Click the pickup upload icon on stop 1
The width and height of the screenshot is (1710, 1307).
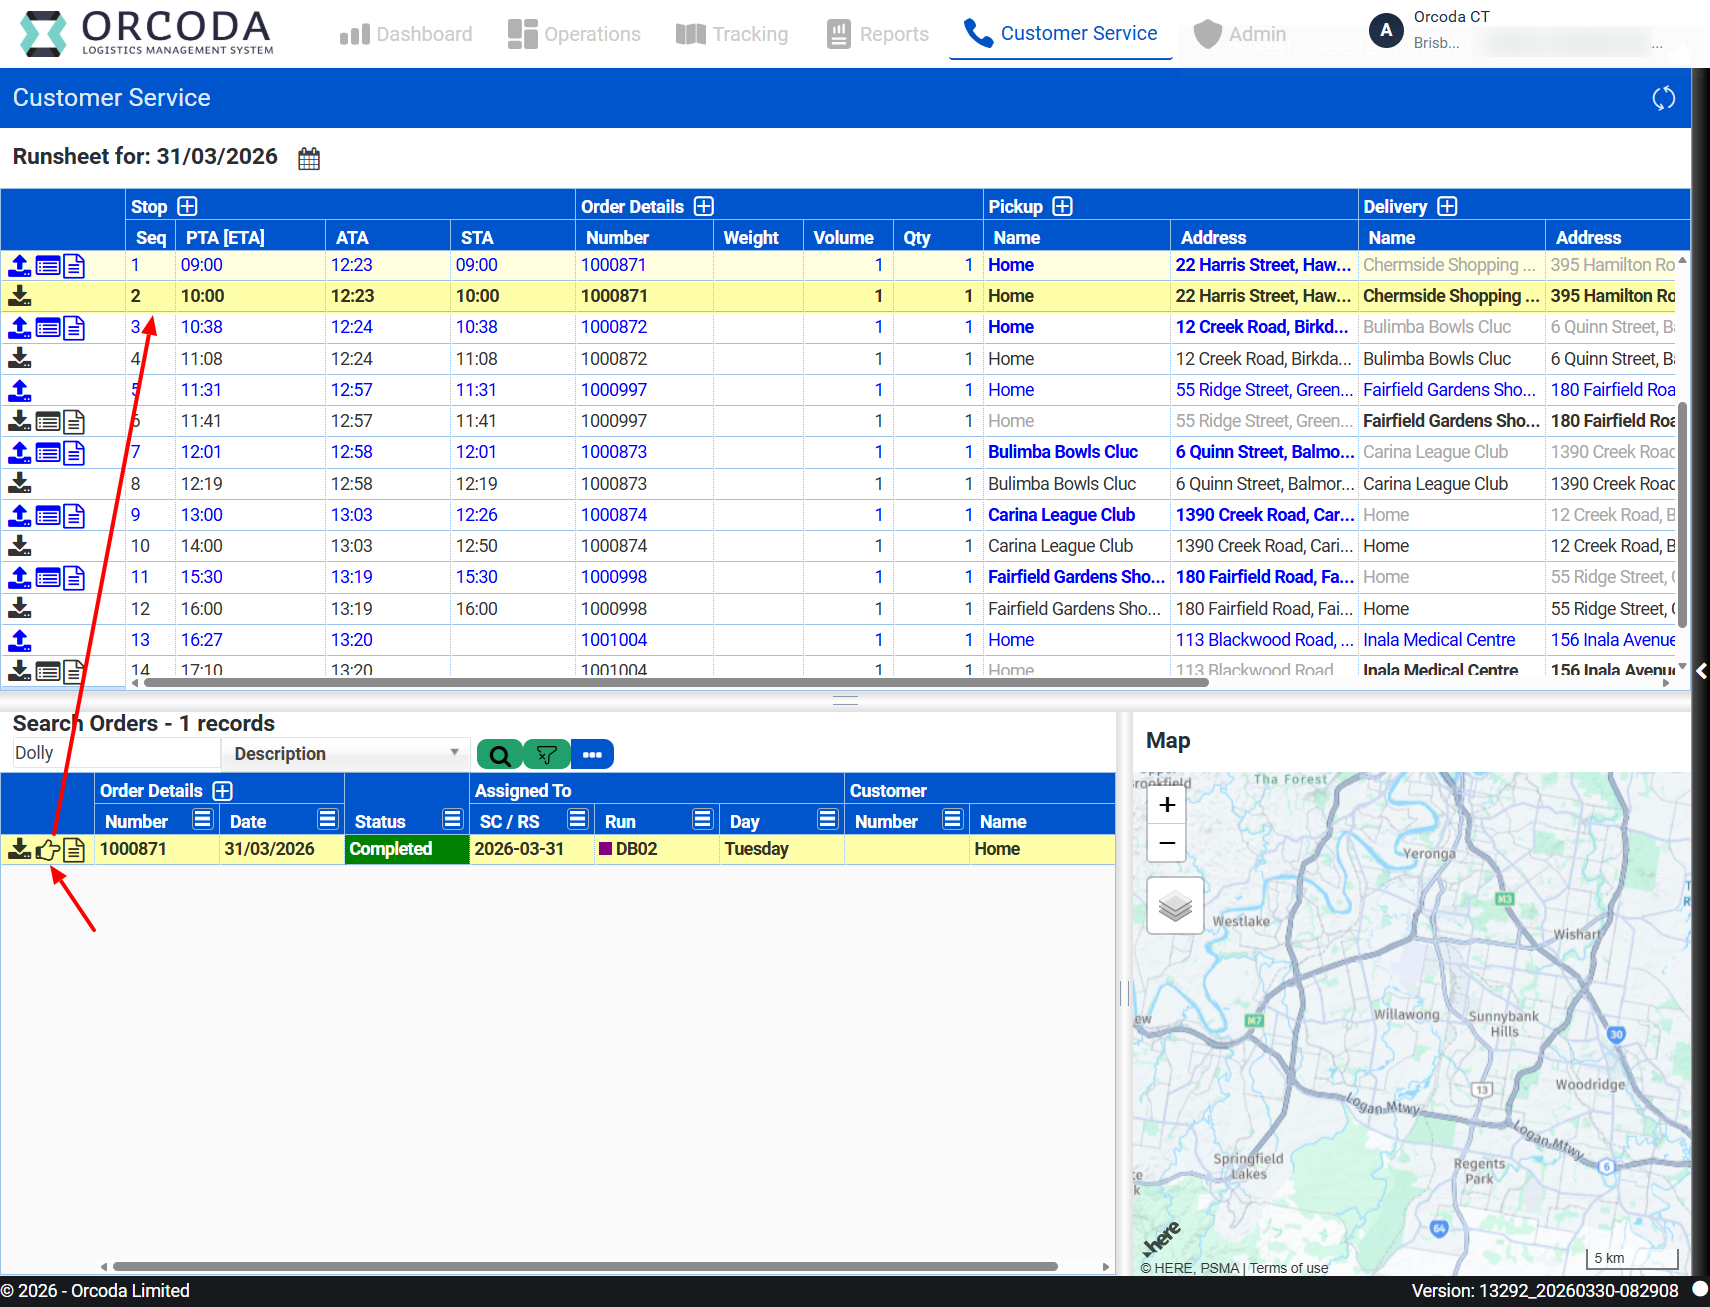(20, 266)
